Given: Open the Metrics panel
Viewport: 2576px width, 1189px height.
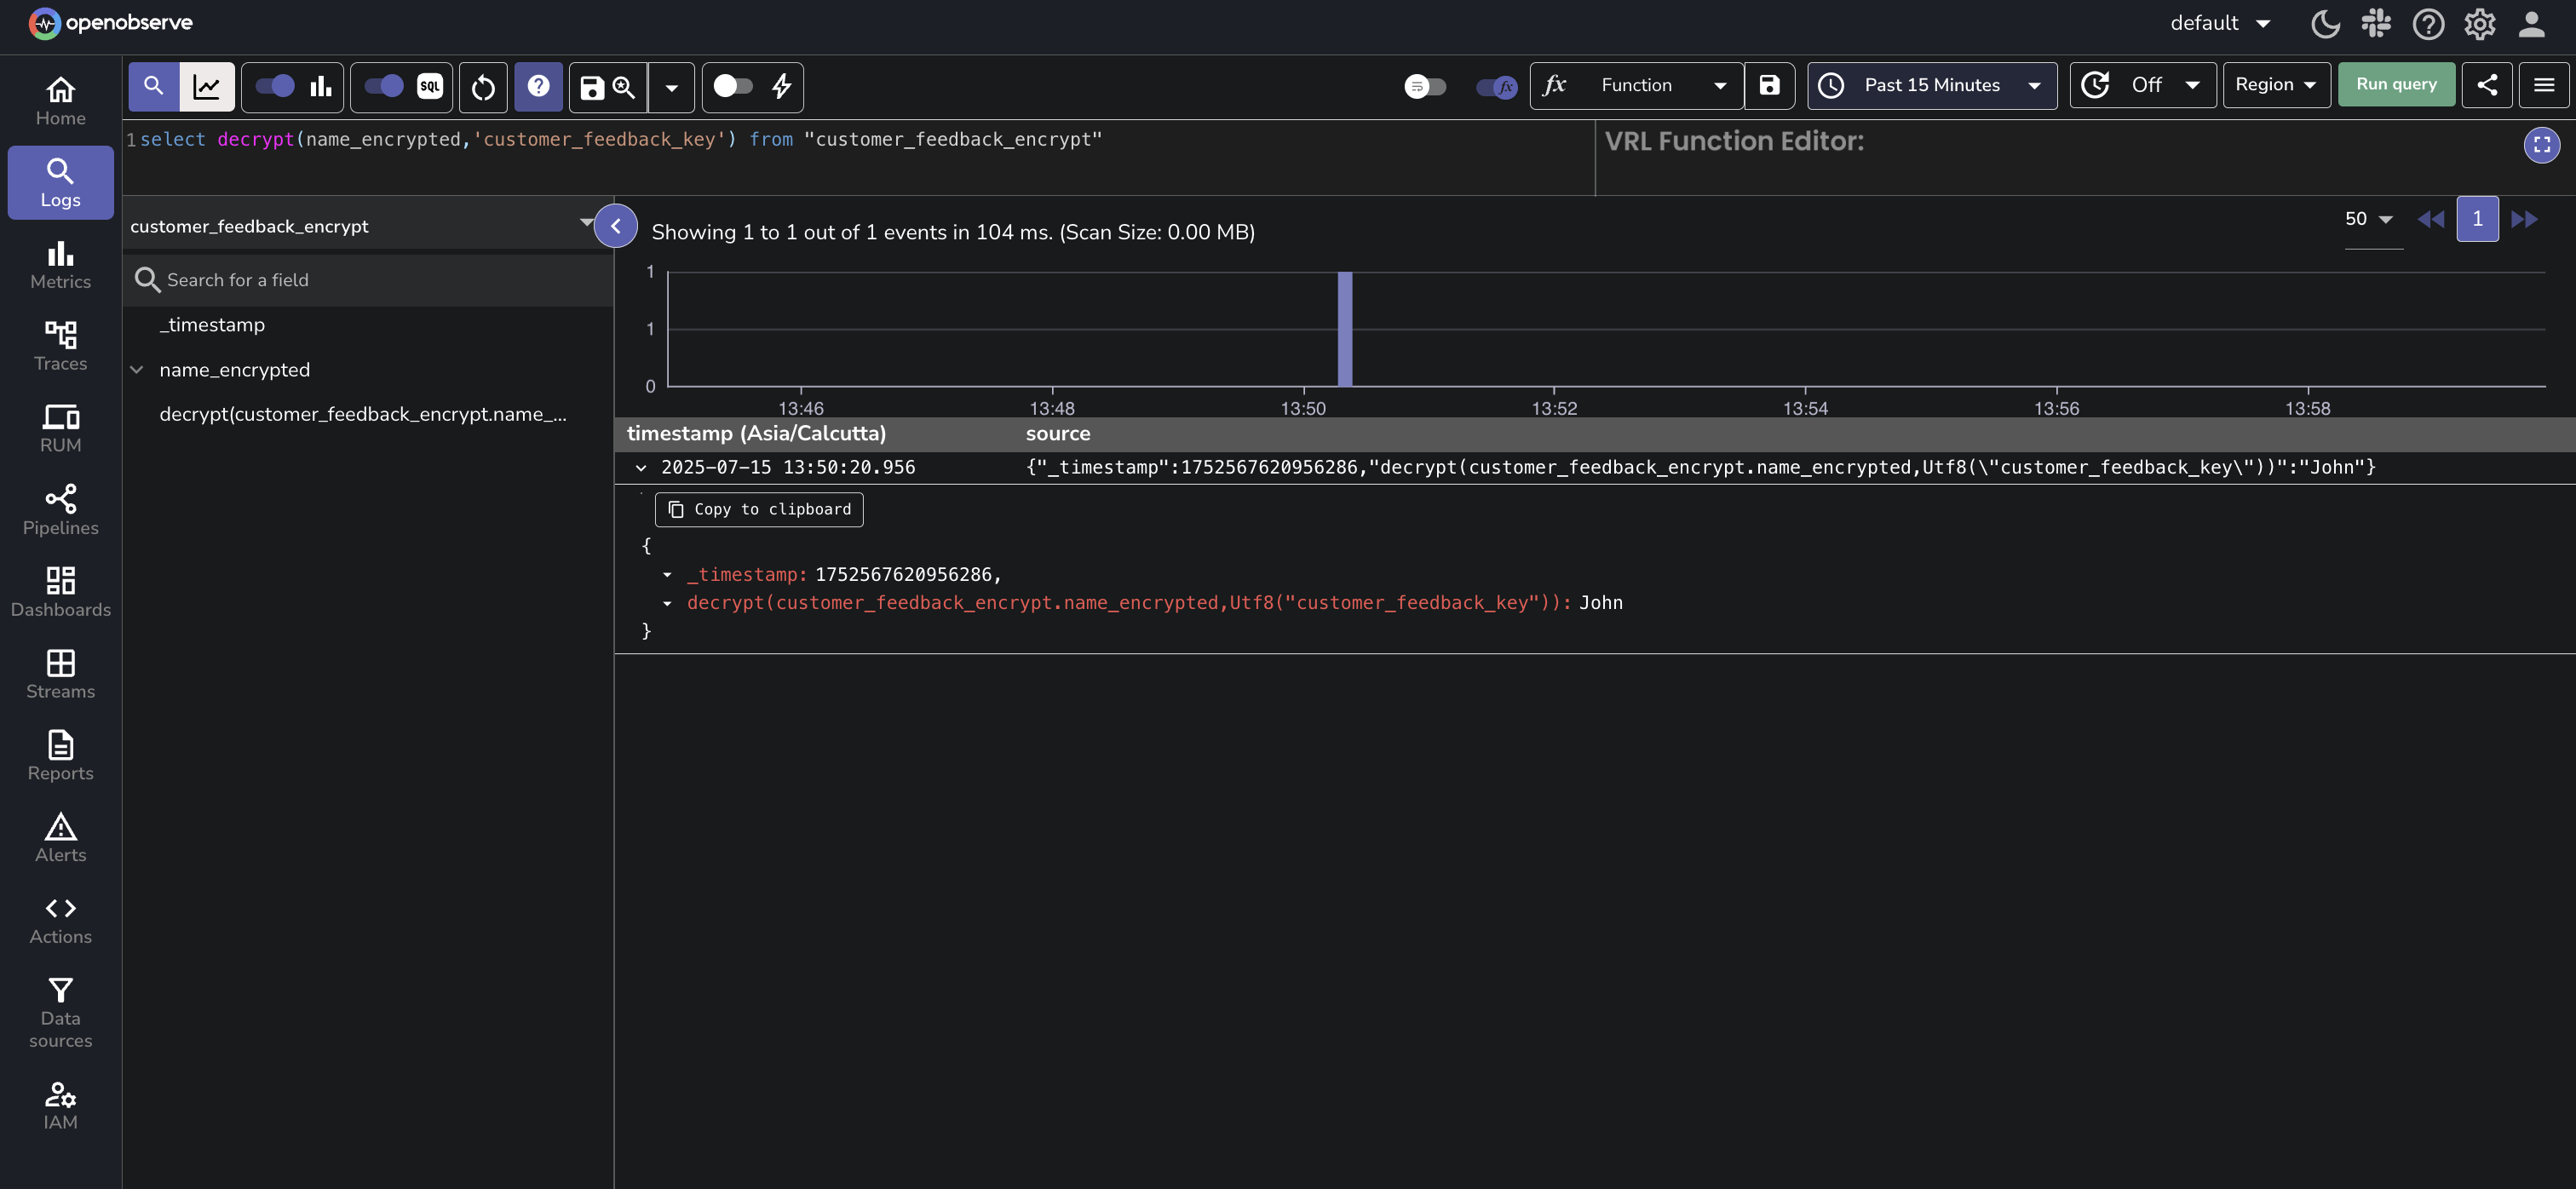Looking at the screenshot, I should pyautogui.click(x=60, y=265).
